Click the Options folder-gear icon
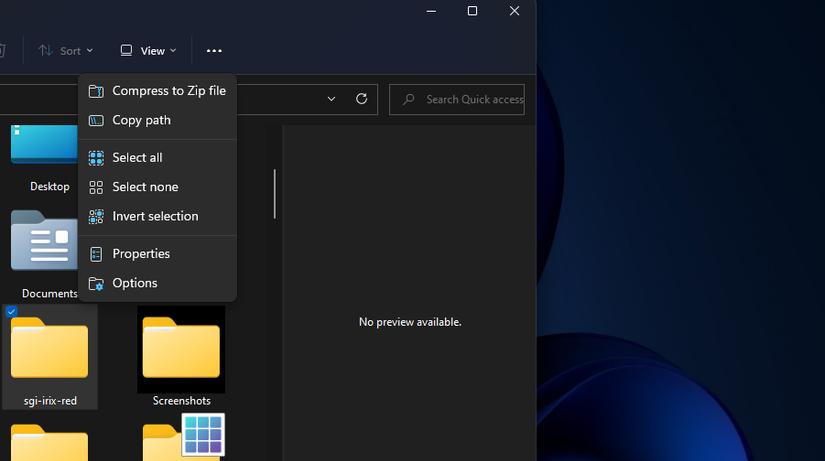 coord(96,284)
